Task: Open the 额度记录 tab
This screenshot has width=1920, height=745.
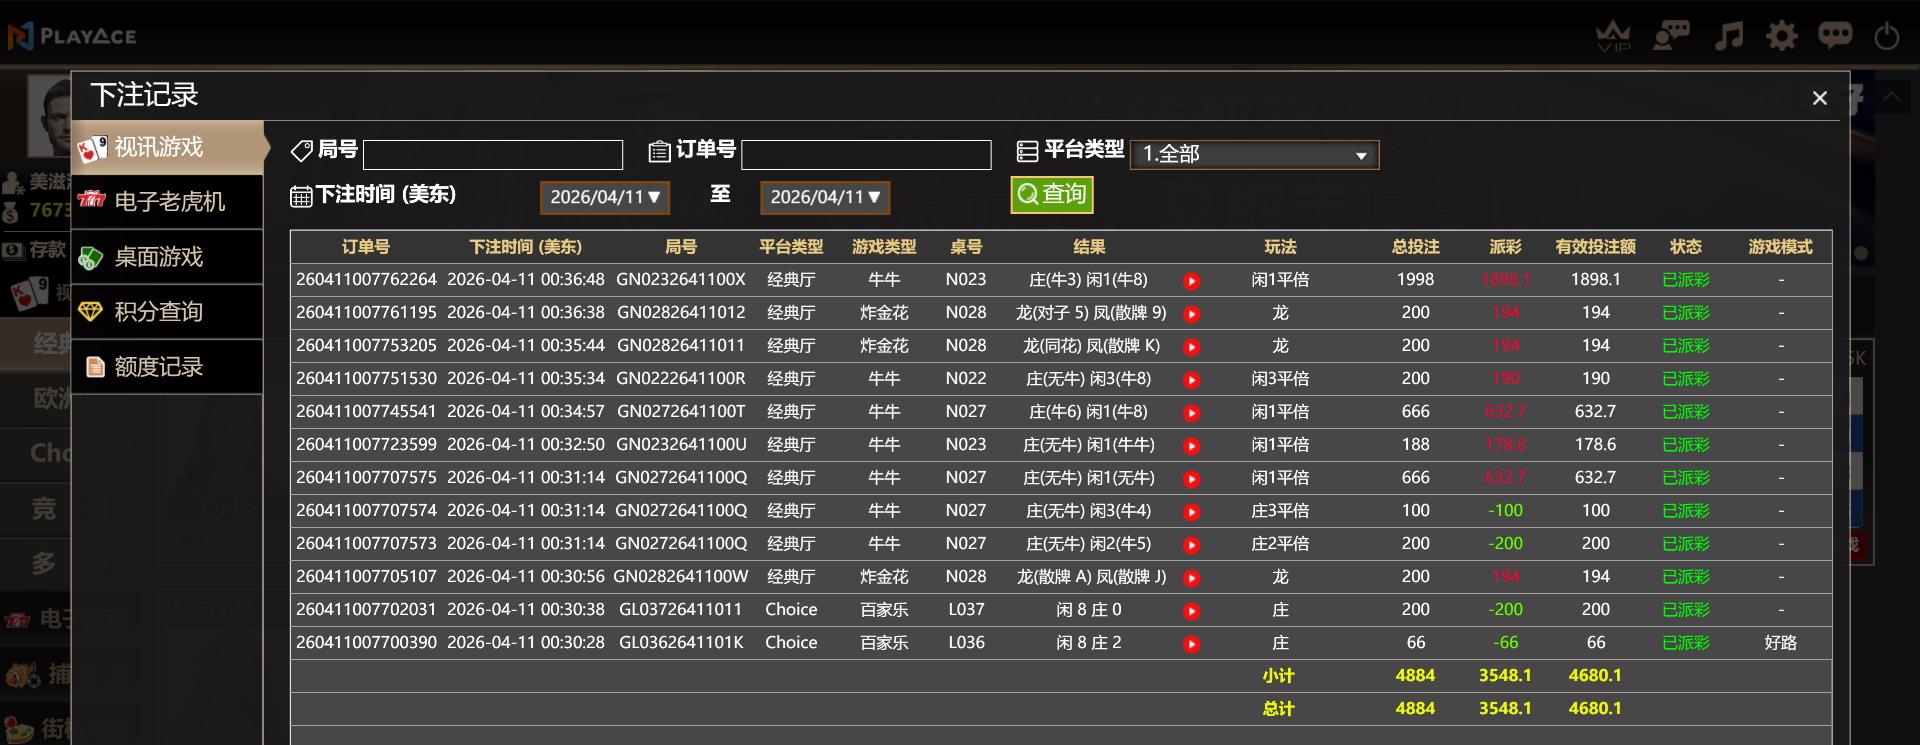Action: tap(167, 367)
